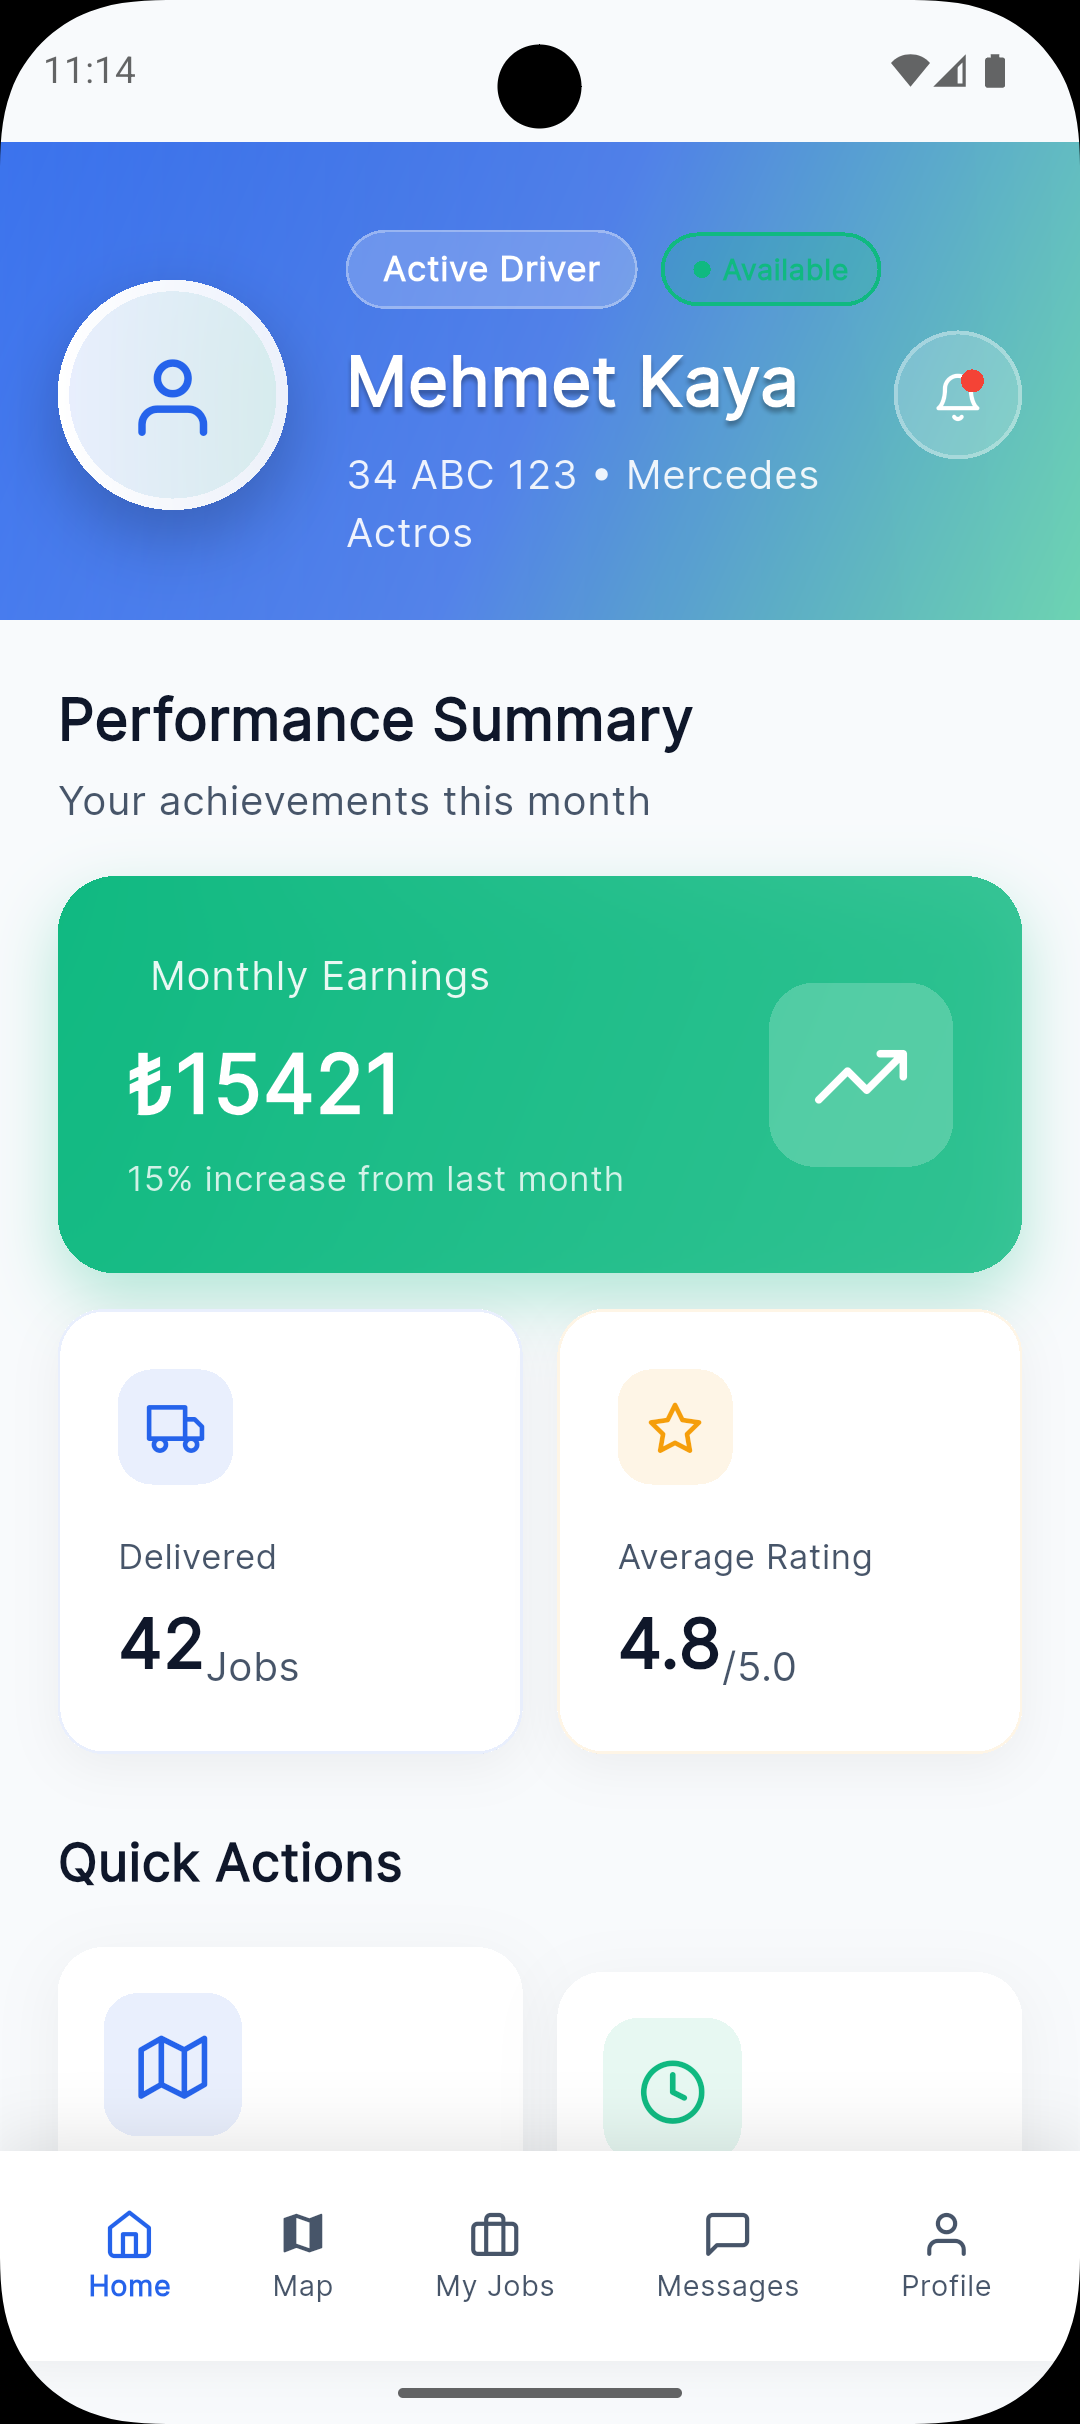
Task: Open the Average Rating card
Action: point(790,1531)
